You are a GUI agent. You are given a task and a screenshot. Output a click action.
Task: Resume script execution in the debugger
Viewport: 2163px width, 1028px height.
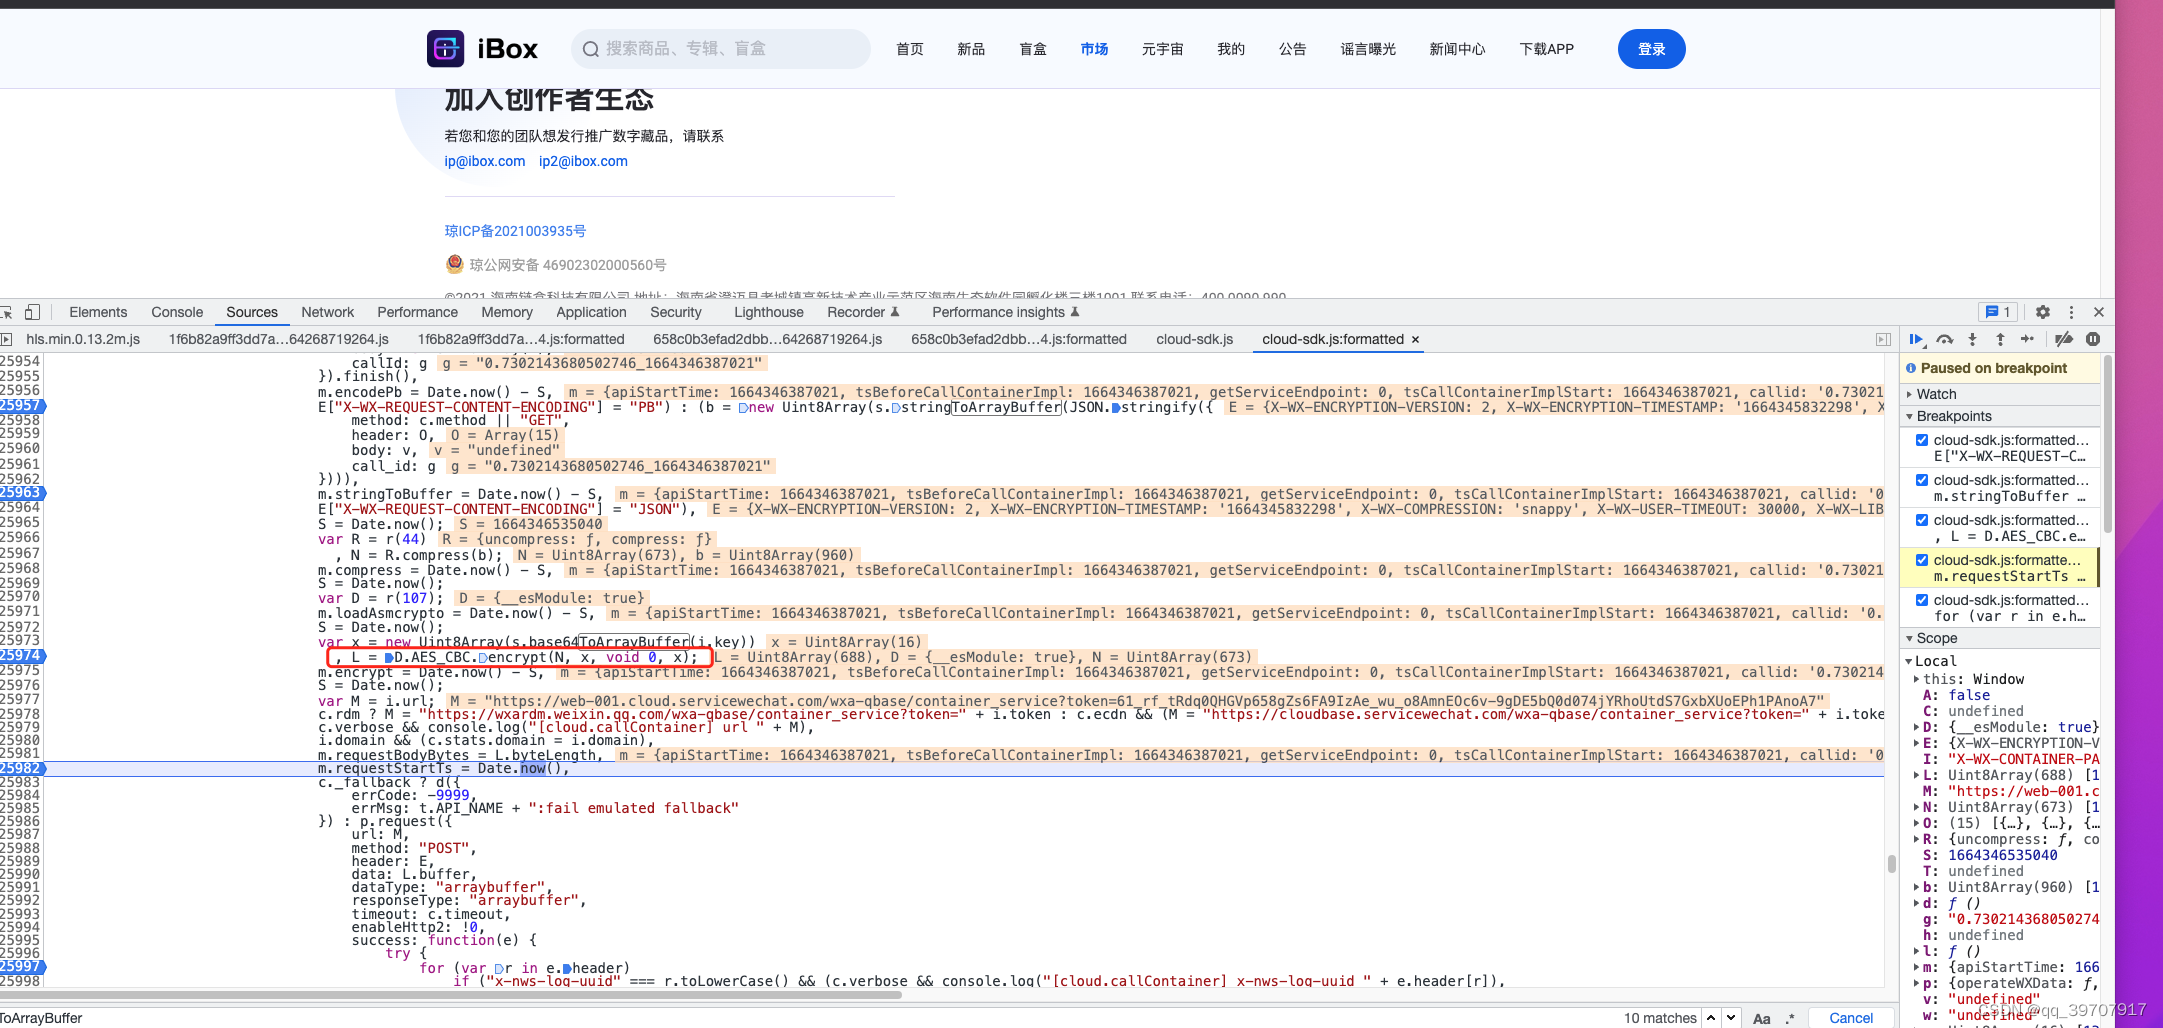pyautogui.click(x=1917, y=339)
